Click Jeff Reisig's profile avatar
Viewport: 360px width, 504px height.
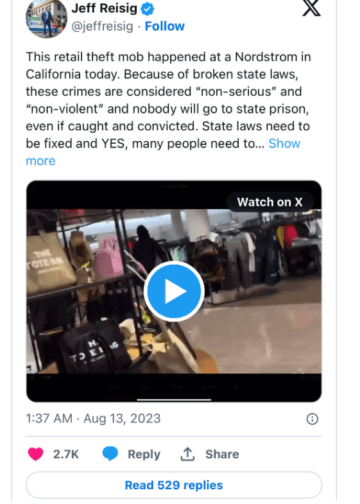pos(46,18)
